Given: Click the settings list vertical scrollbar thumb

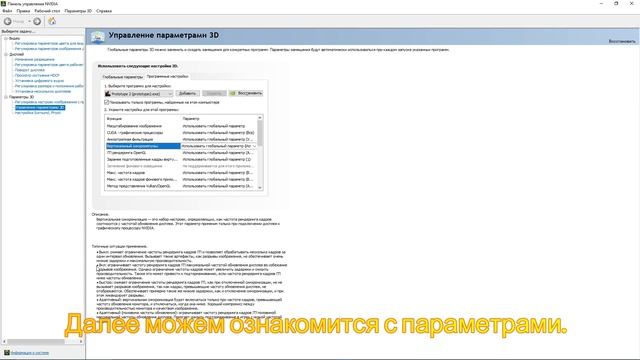Looking at the screenshot, I should [260, 133].
